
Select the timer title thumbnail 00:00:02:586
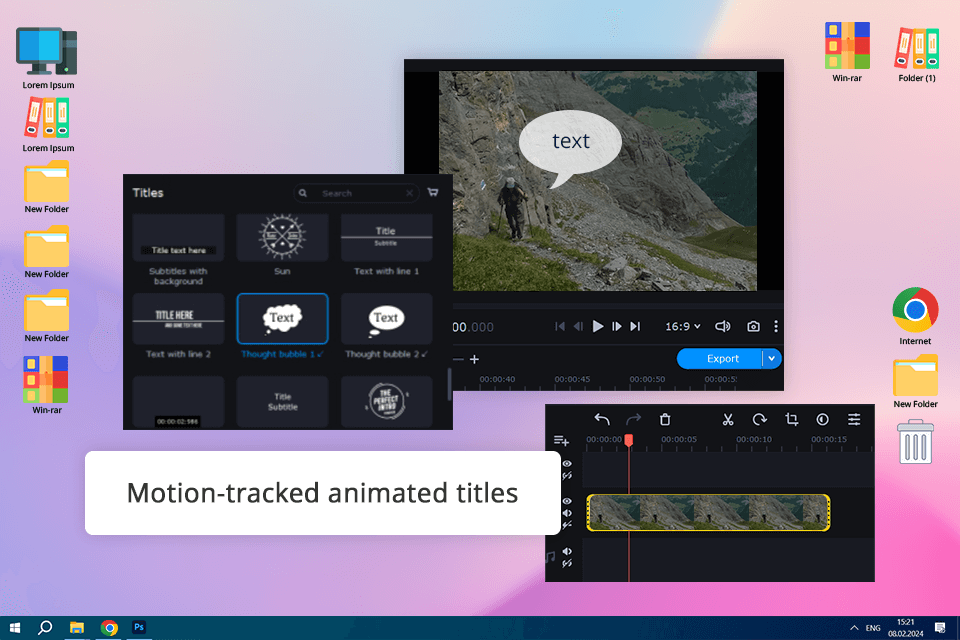pos(178,402)
